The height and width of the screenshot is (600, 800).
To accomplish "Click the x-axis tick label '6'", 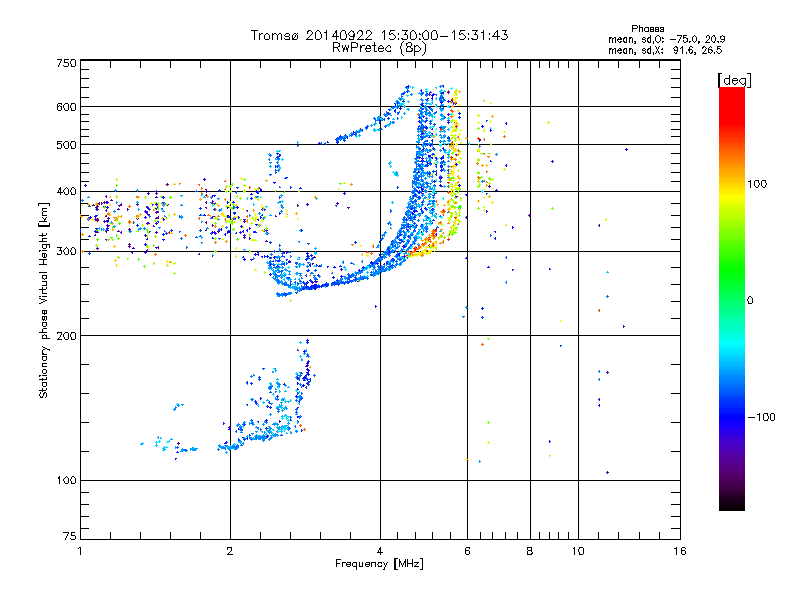I will pyautogui.click(x=467, y=551).
